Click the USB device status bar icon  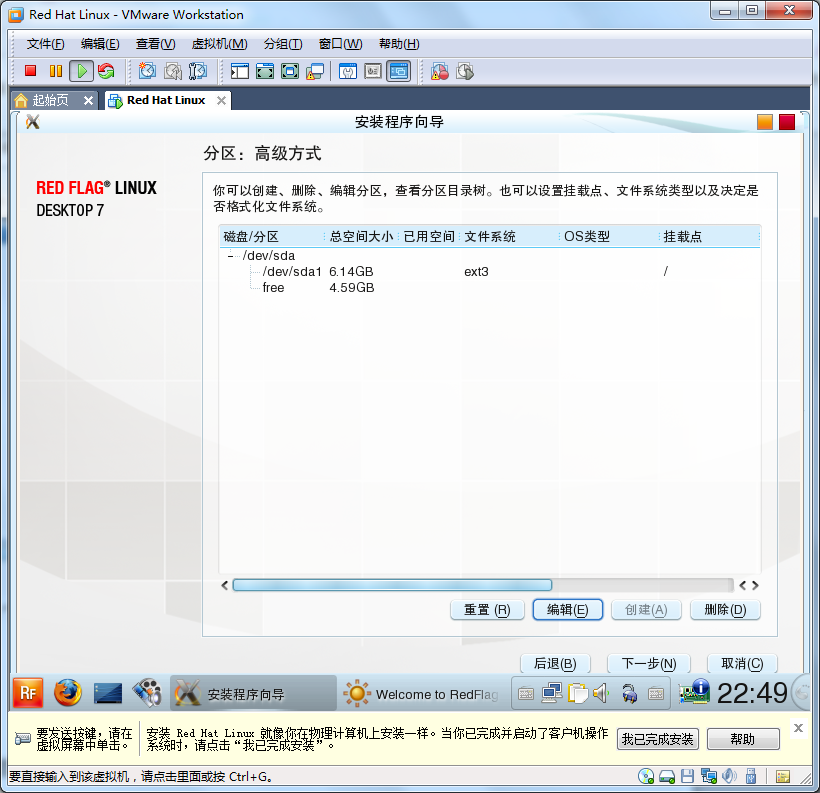[751, 777]
